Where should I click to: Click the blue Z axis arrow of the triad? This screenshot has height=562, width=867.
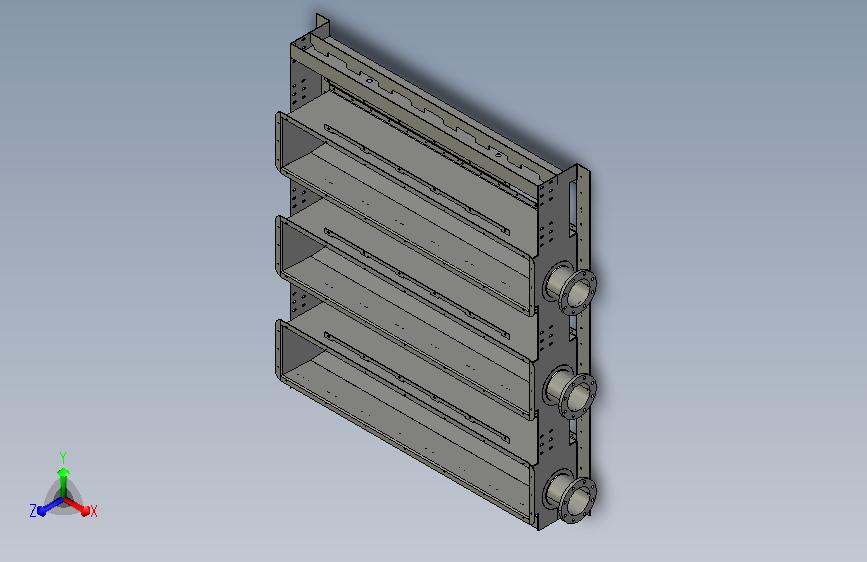(49, 507)
